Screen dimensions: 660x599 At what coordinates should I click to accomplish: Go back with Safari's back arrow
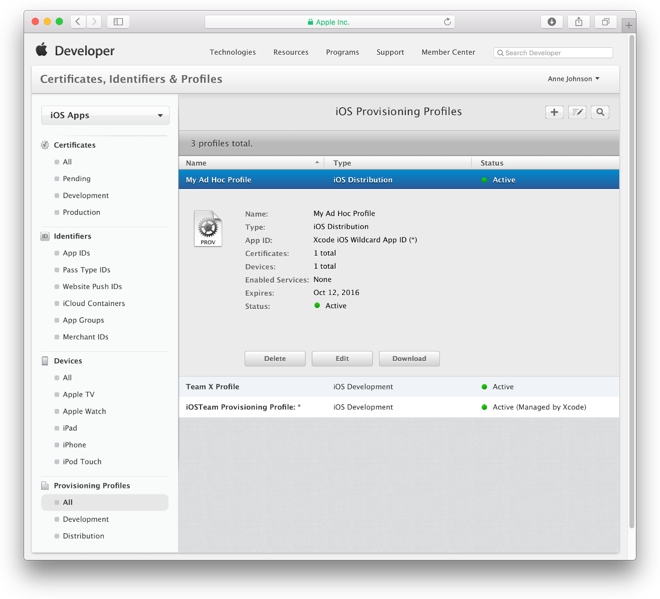click(x=78, y=21)
